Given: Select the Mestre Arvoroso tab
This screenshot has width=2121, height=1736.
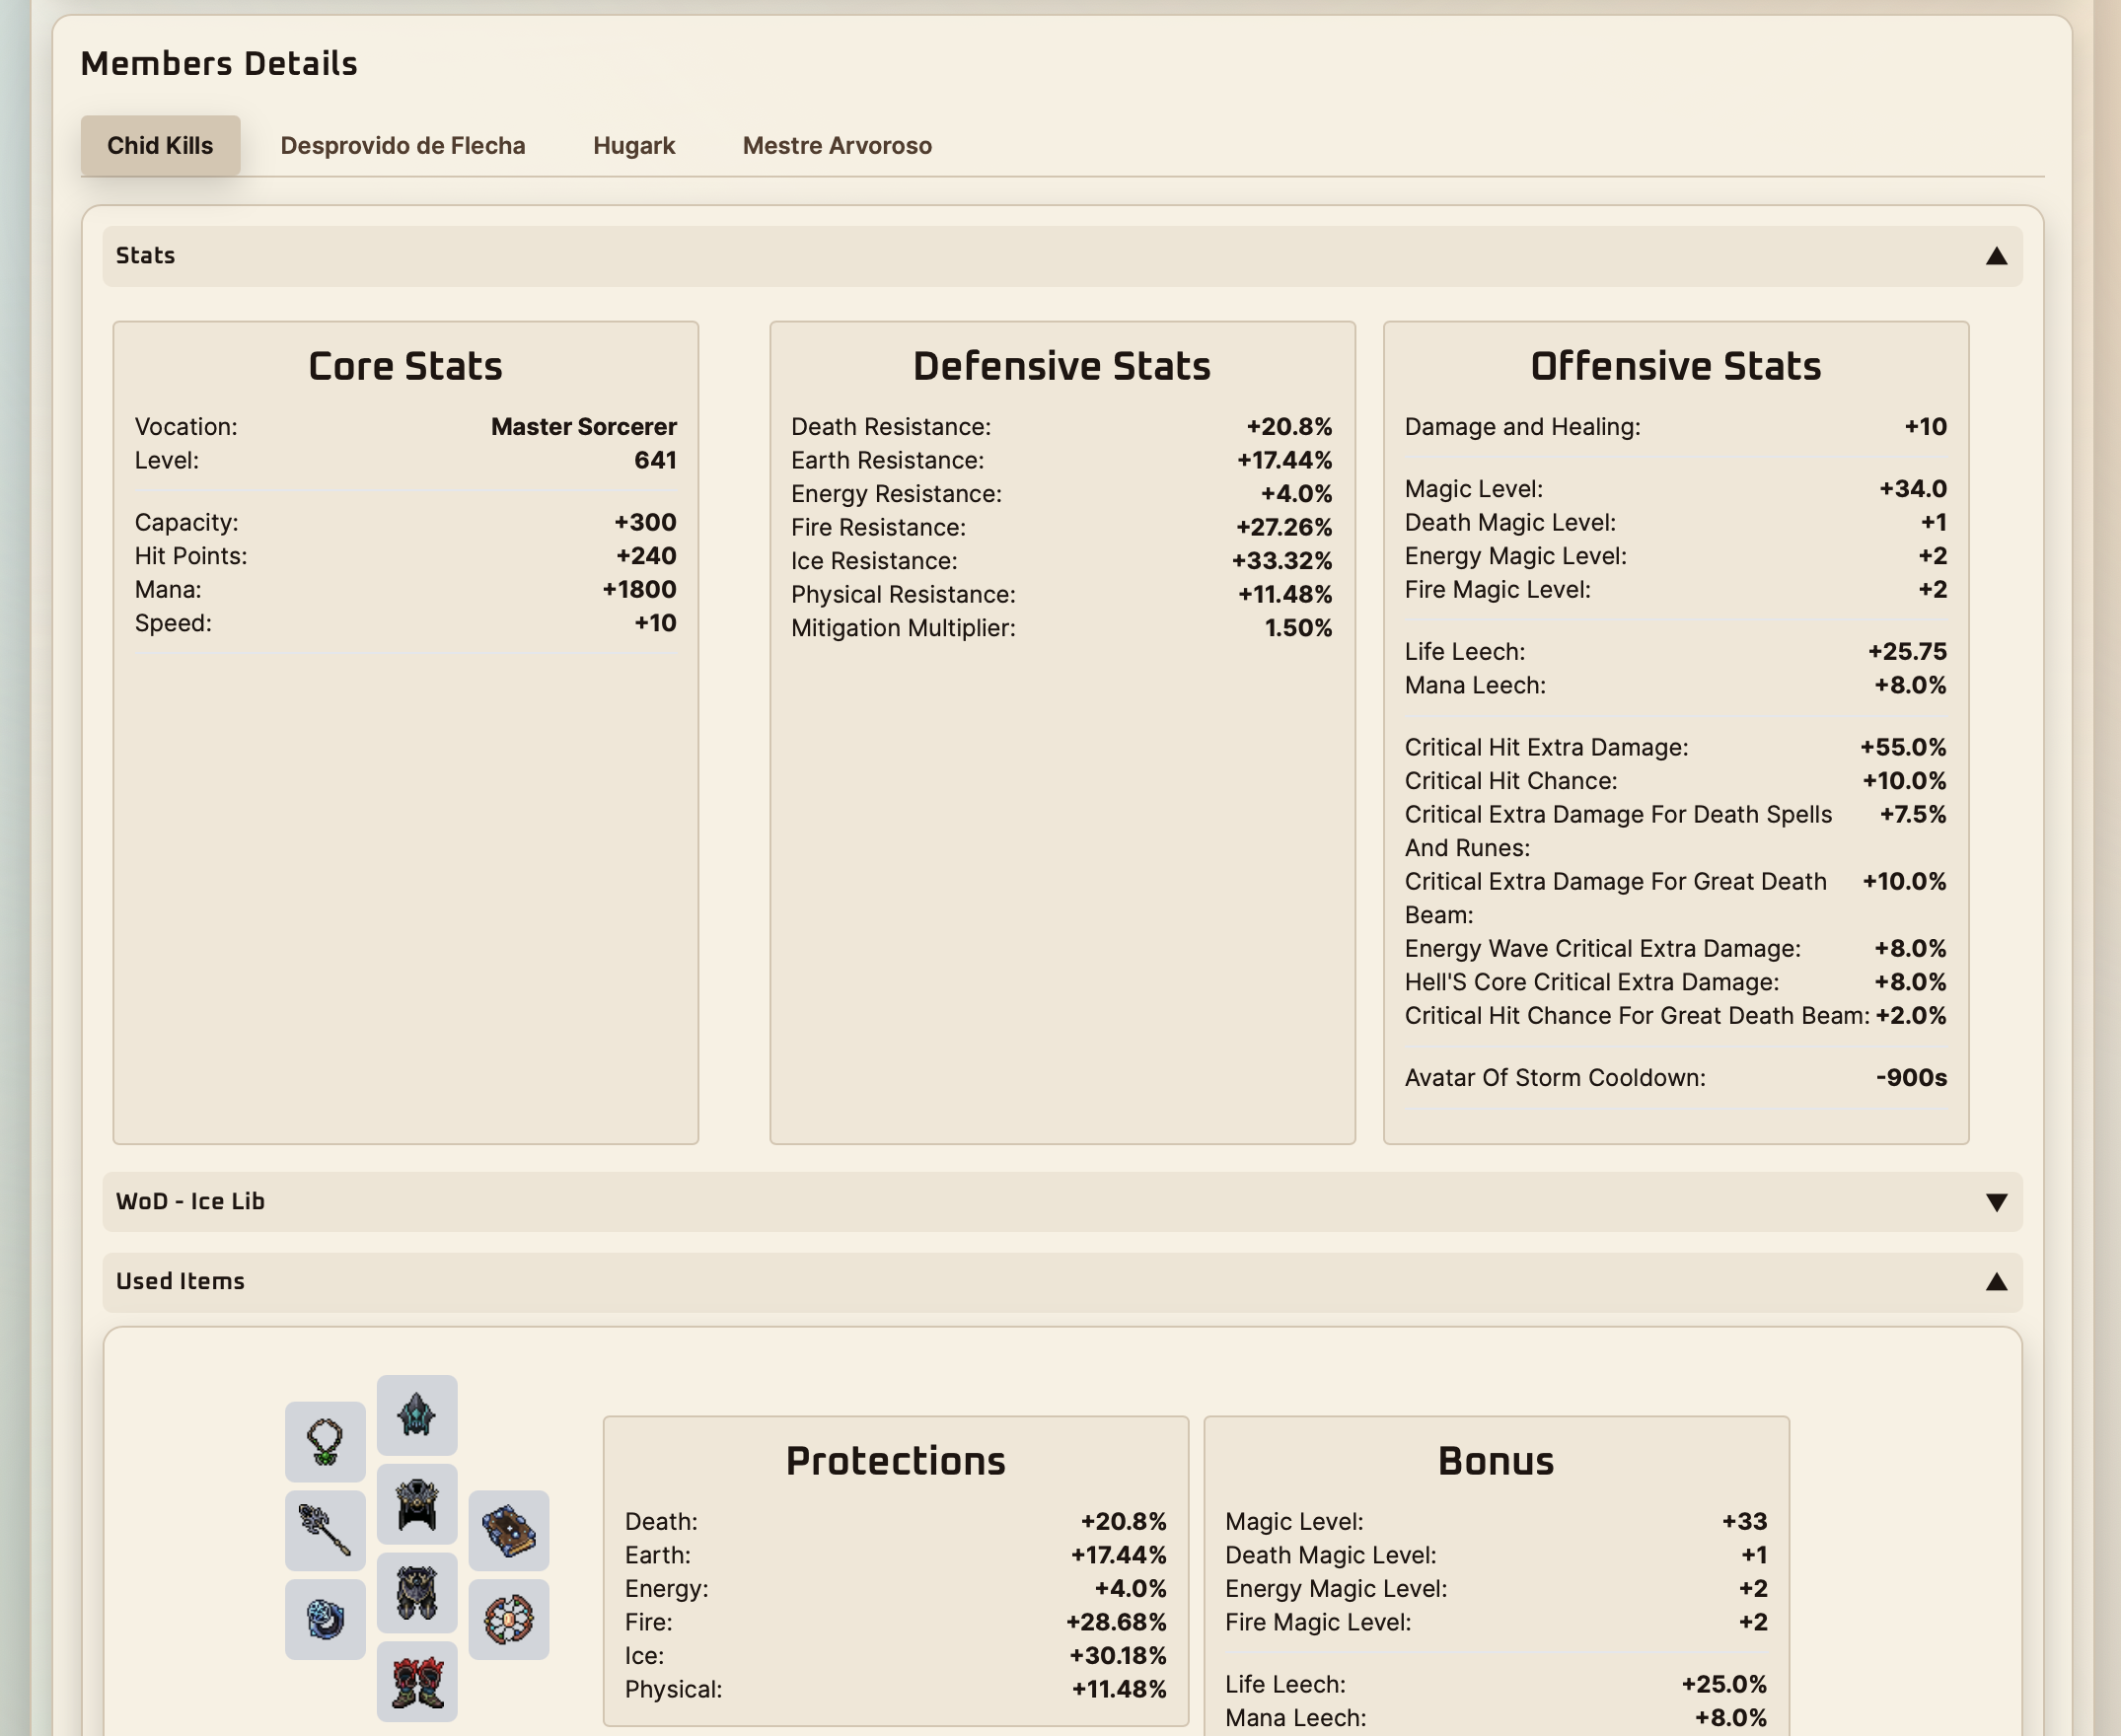Looking at the screenshot, I should [x=837, y=145].
